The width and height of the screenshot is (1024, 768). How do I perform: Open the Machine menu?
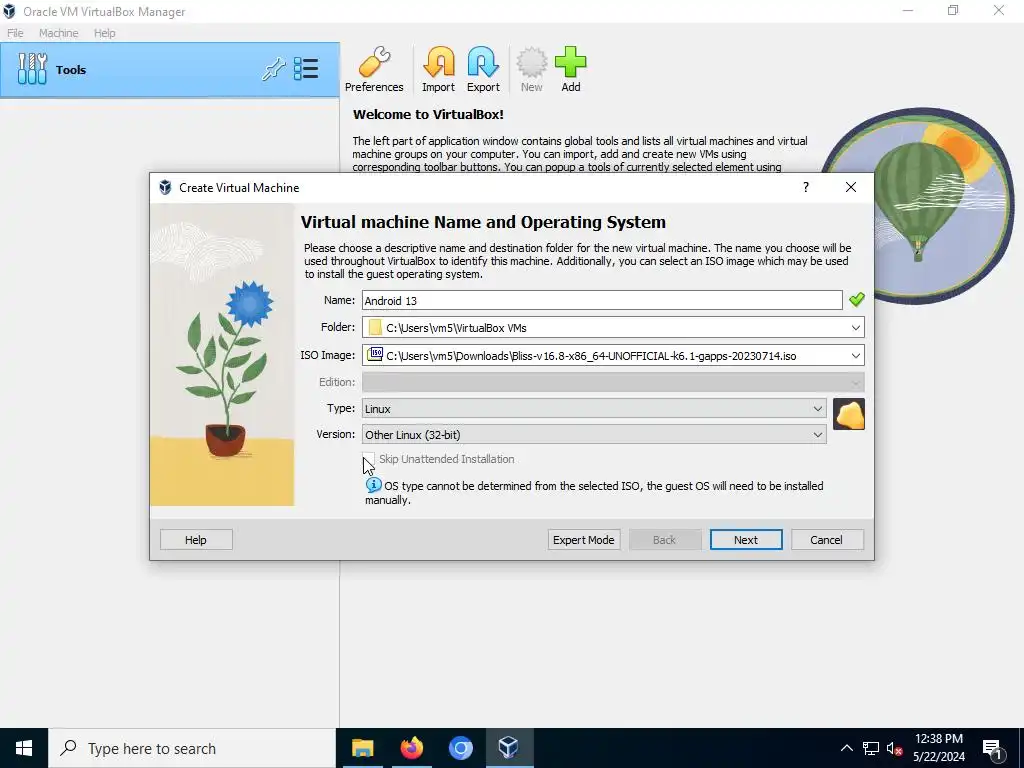click(x=59, y=33)
